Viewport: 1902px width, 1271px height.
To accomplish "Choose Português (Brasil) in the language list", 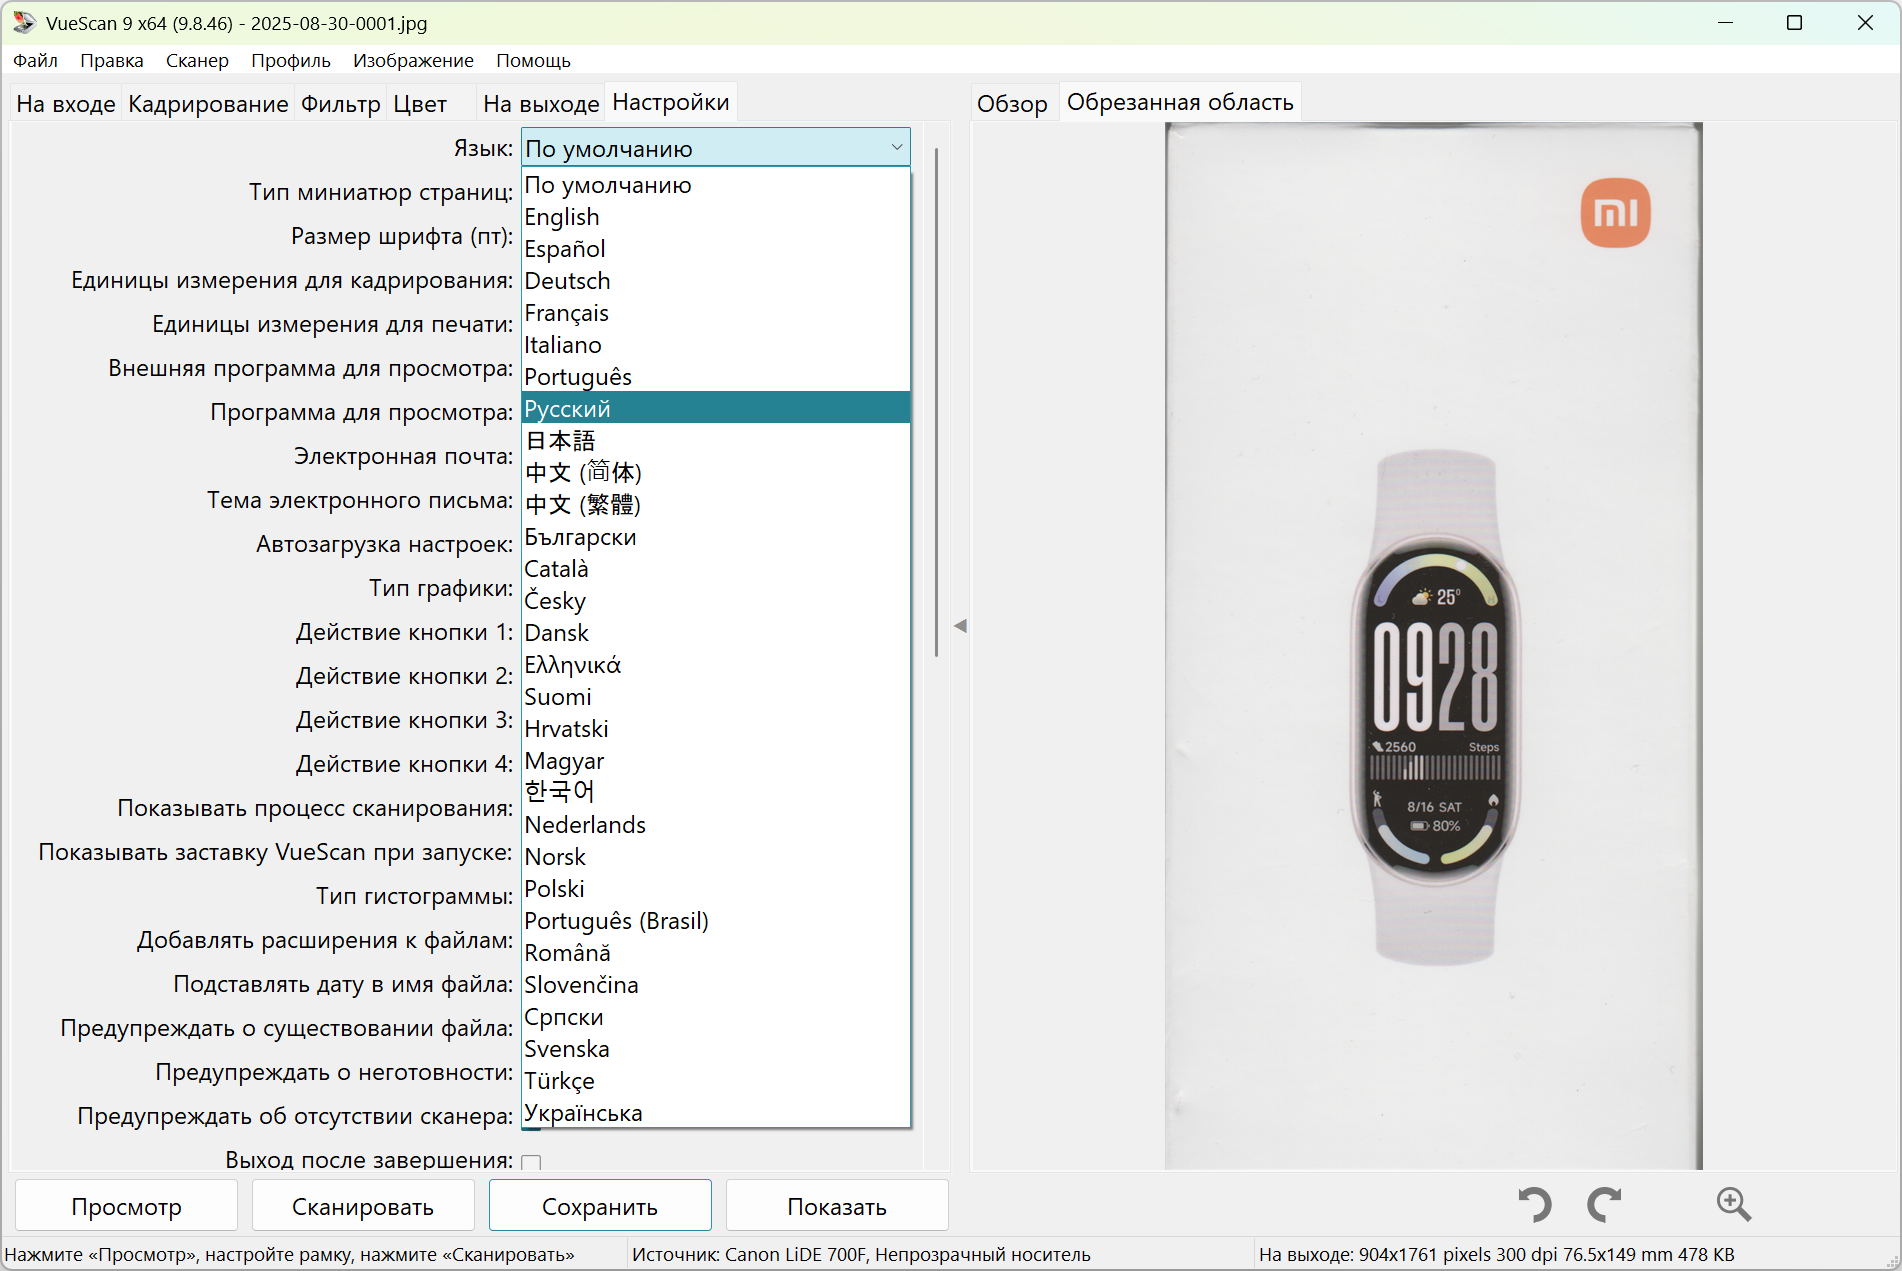I will (716, 921).
